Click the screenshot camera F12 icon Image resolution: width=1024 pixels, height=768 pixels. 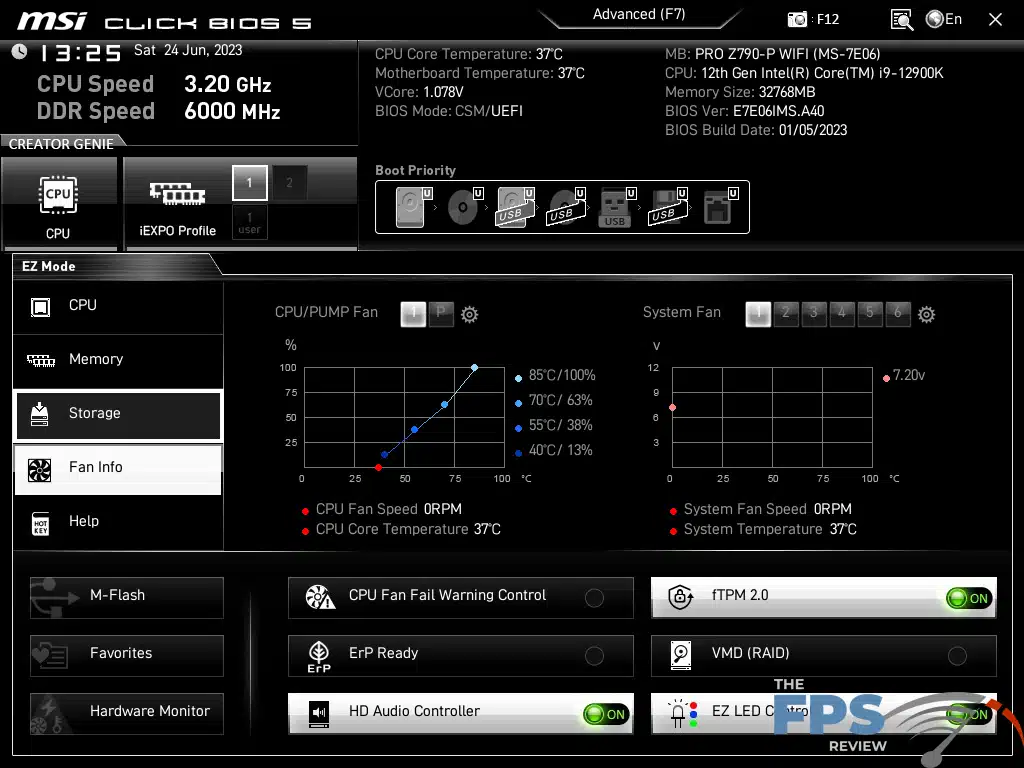pos(797,19)
